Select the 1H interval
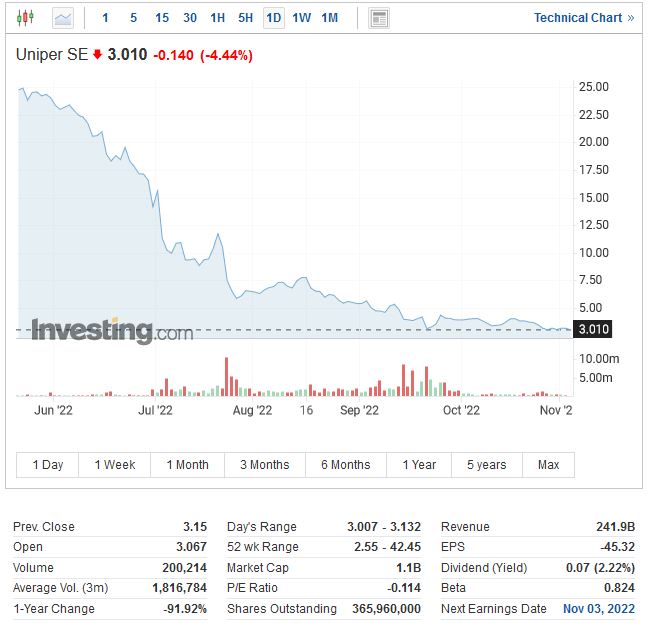This screenshot has height=635, width=650. coord(217,18)
